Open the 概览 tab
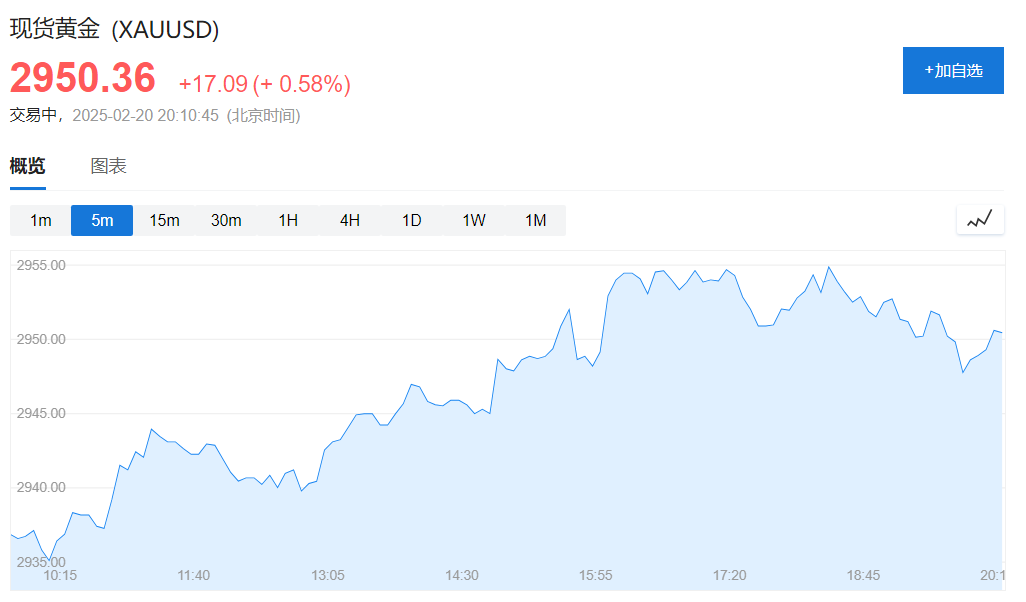The image size is (1026, 602). [28, 167]
